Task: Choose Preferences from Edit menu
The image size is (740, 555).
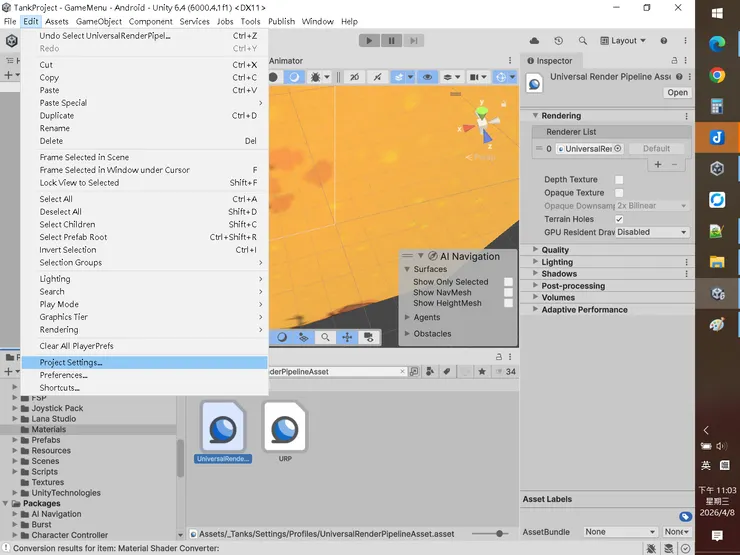Action: [144, 375]
